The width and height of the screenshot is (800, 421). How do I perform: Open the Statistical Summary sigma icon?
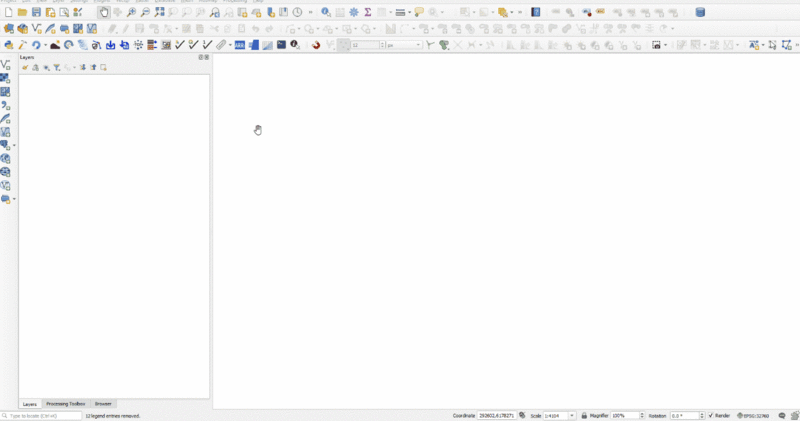click(368, 13)
